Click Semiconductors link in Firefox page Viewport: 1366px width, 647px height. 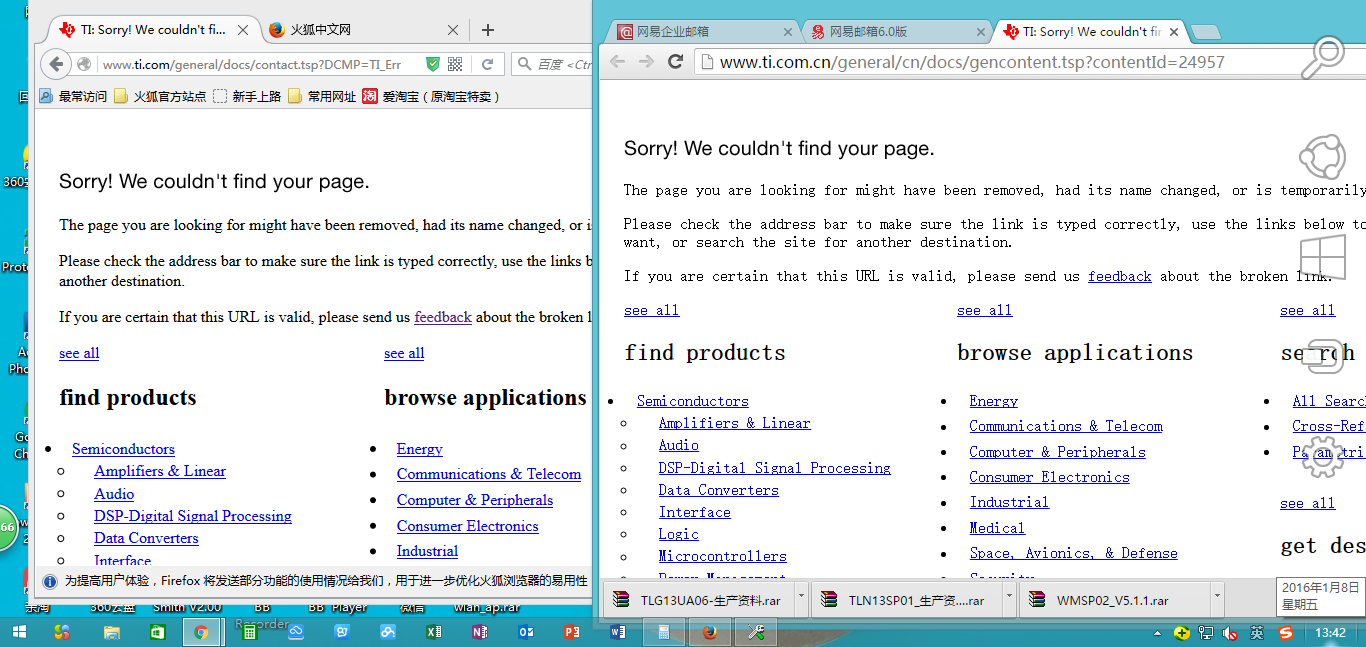click(x=123, y=449)
